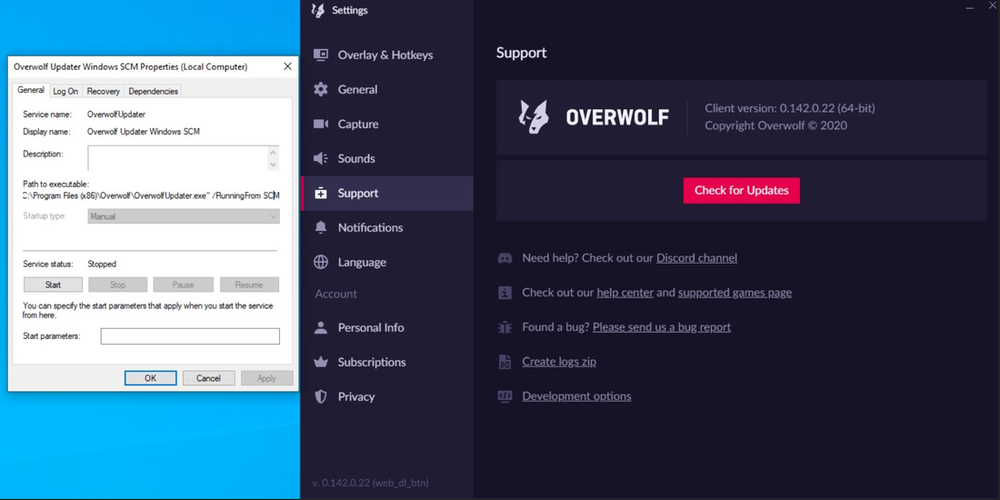Open Notifications settings
This screenshot has height=500, width=1000.
pyautogui.click(x=386, y=228)
